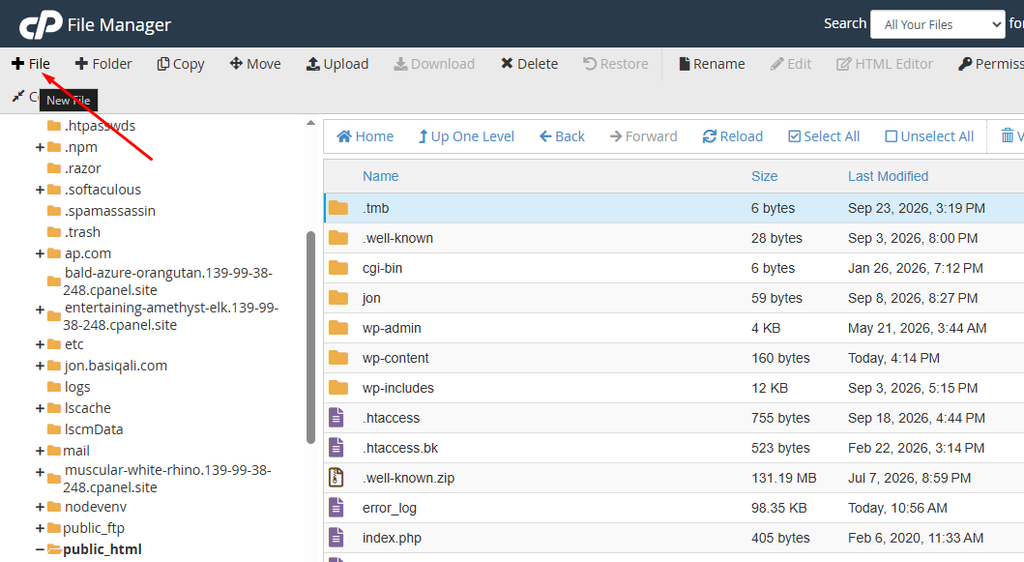Open .trash in folder tree

[82, 232]
